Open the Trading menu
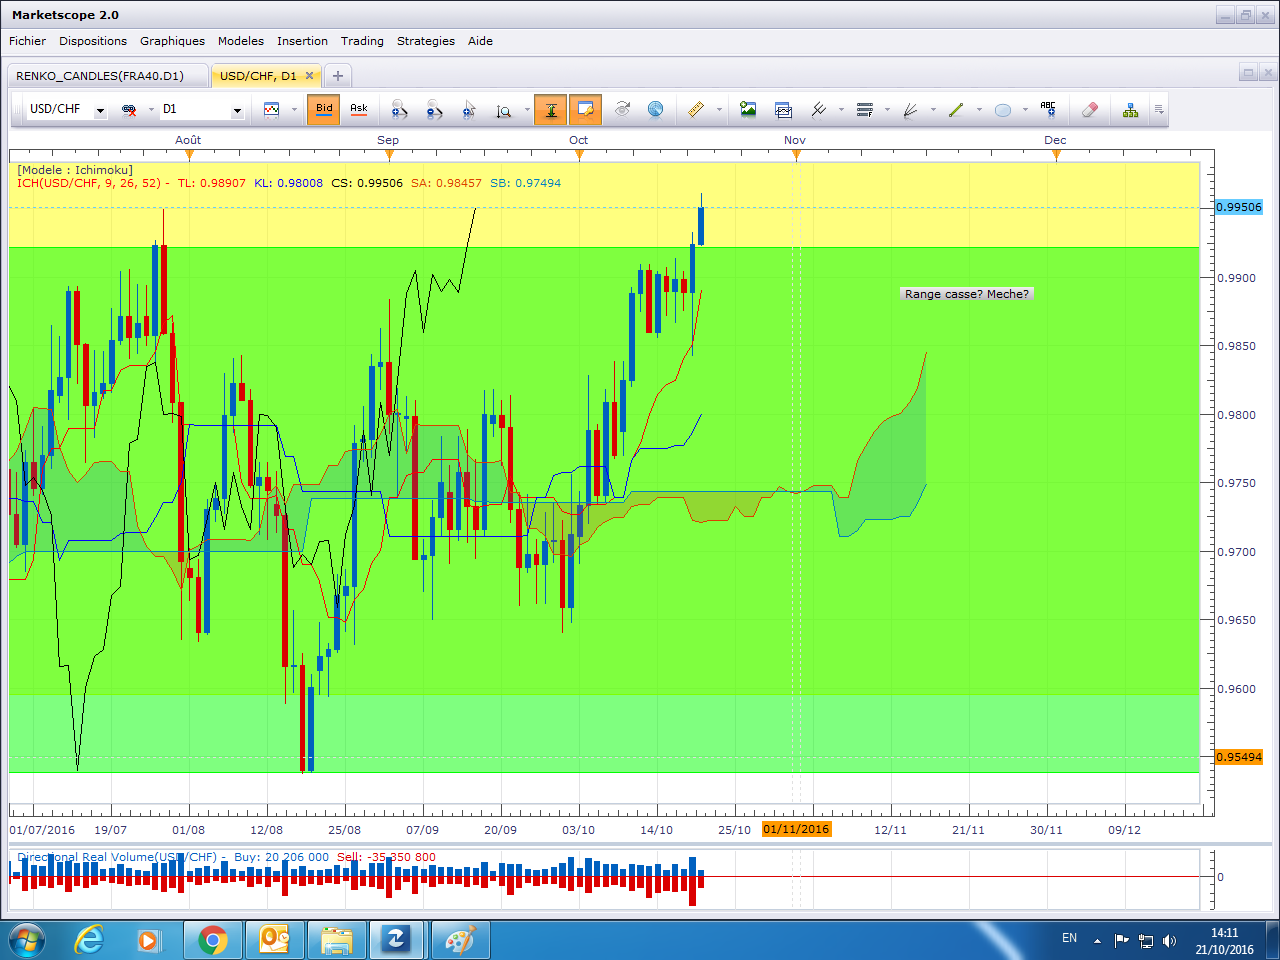 coord(362,41)
